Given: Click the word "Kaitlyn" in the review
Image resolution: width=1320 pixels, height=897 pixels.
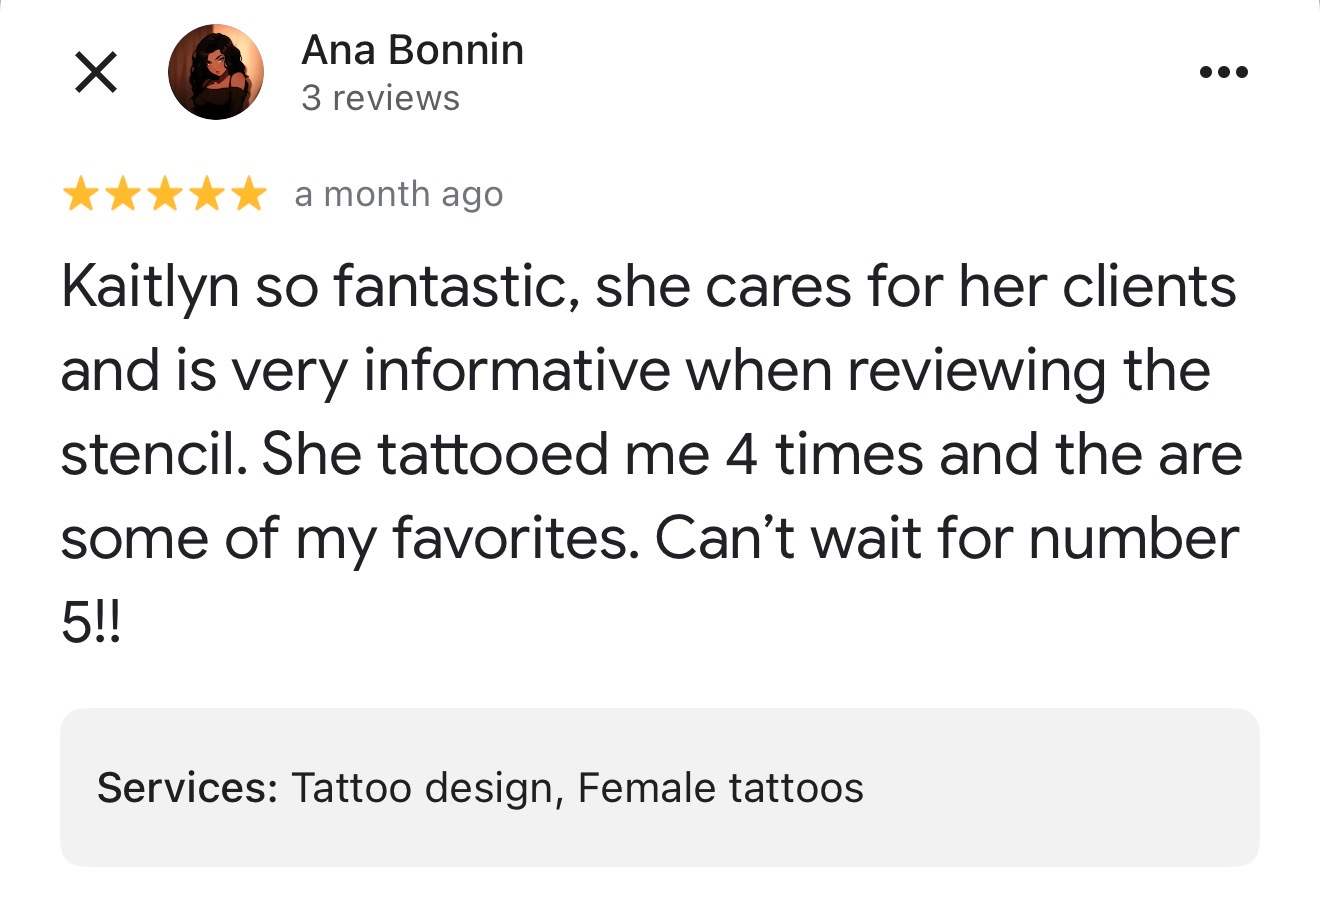Looking at the screenshot, I should [x=150, y=287].
